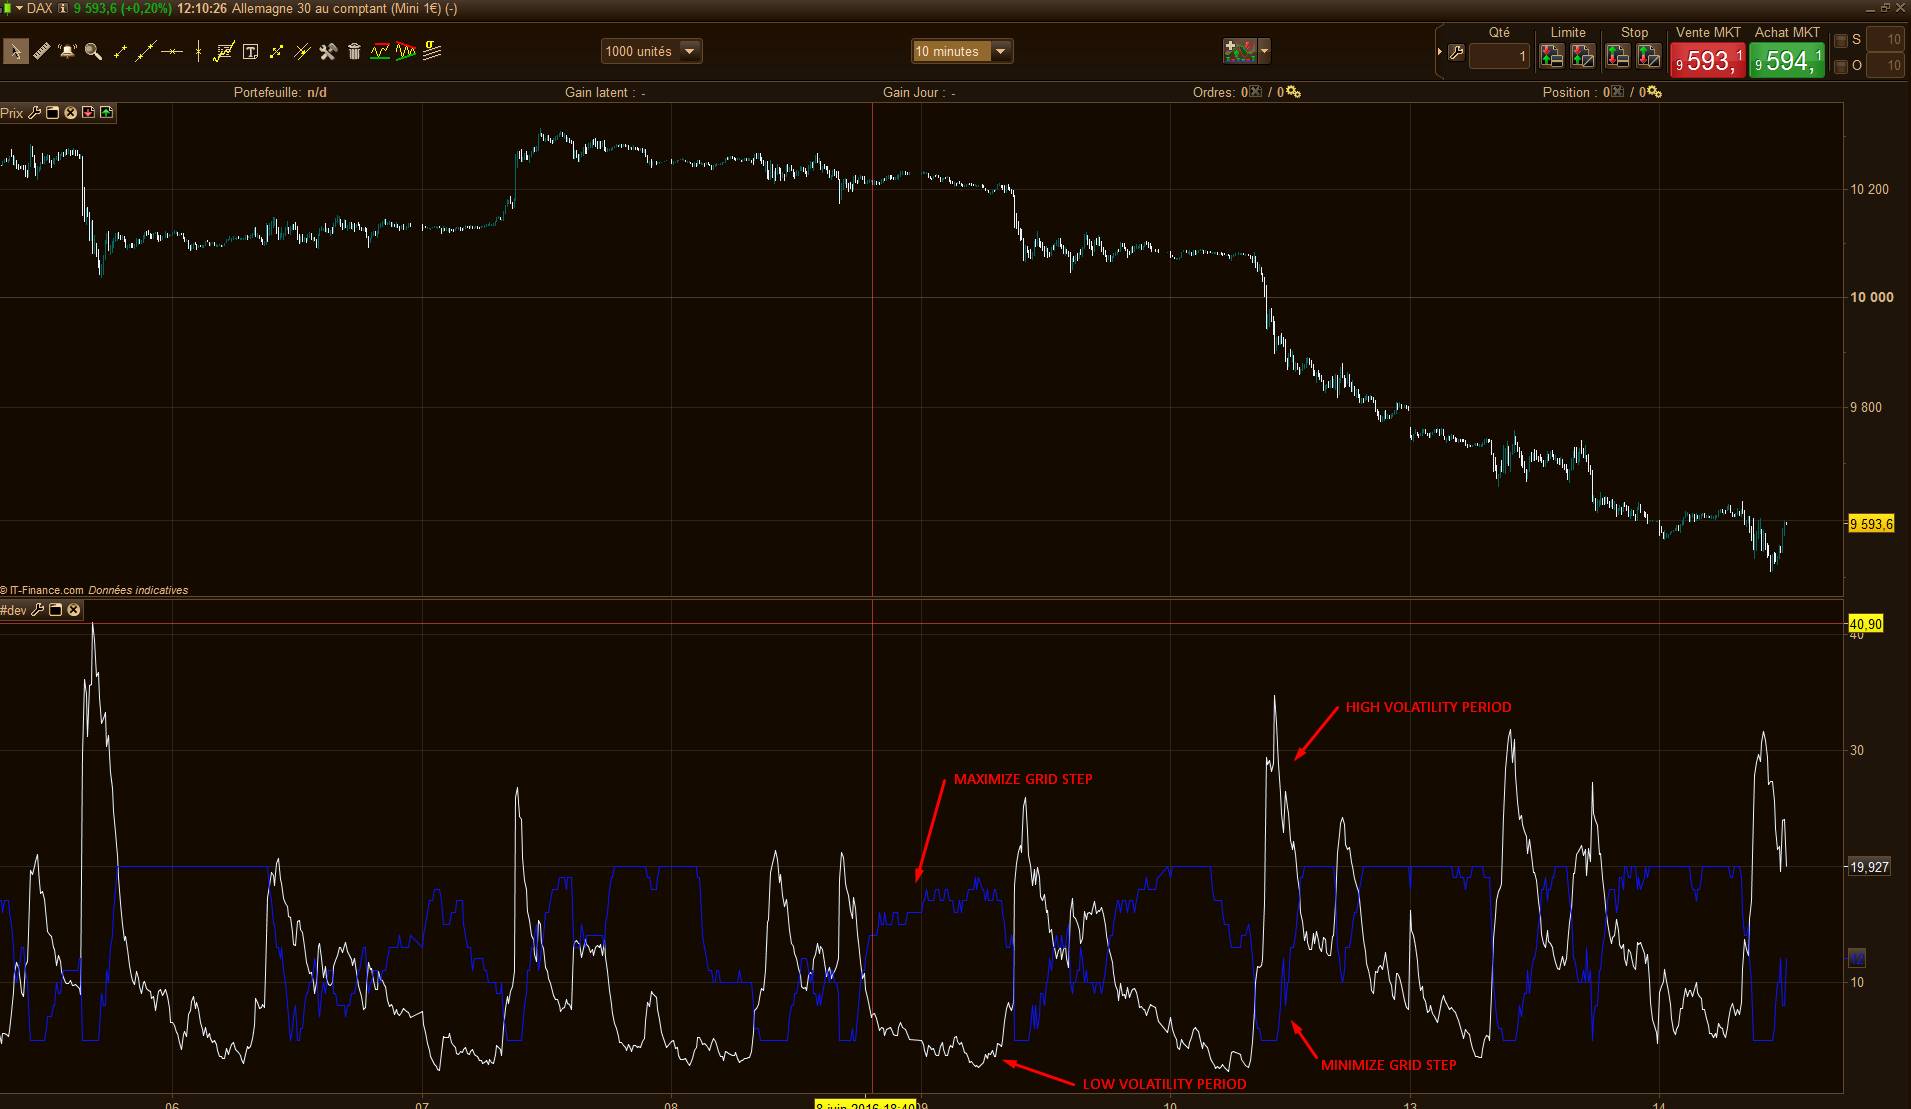Select the arrow cursor tool
This screenshot has height=1109, width=1911.
[15, 51]
